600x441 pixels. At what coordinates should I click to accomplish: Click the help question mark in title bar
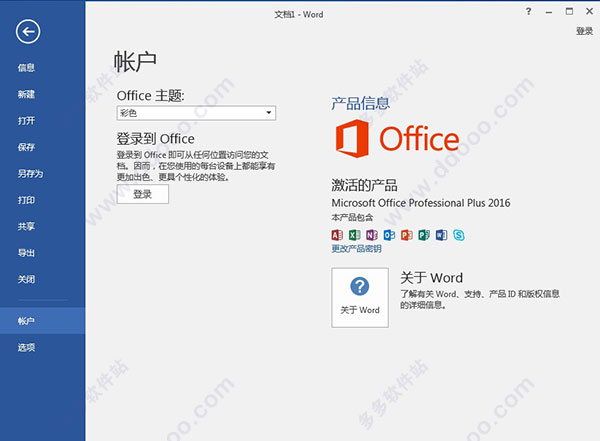coord(528,11)
